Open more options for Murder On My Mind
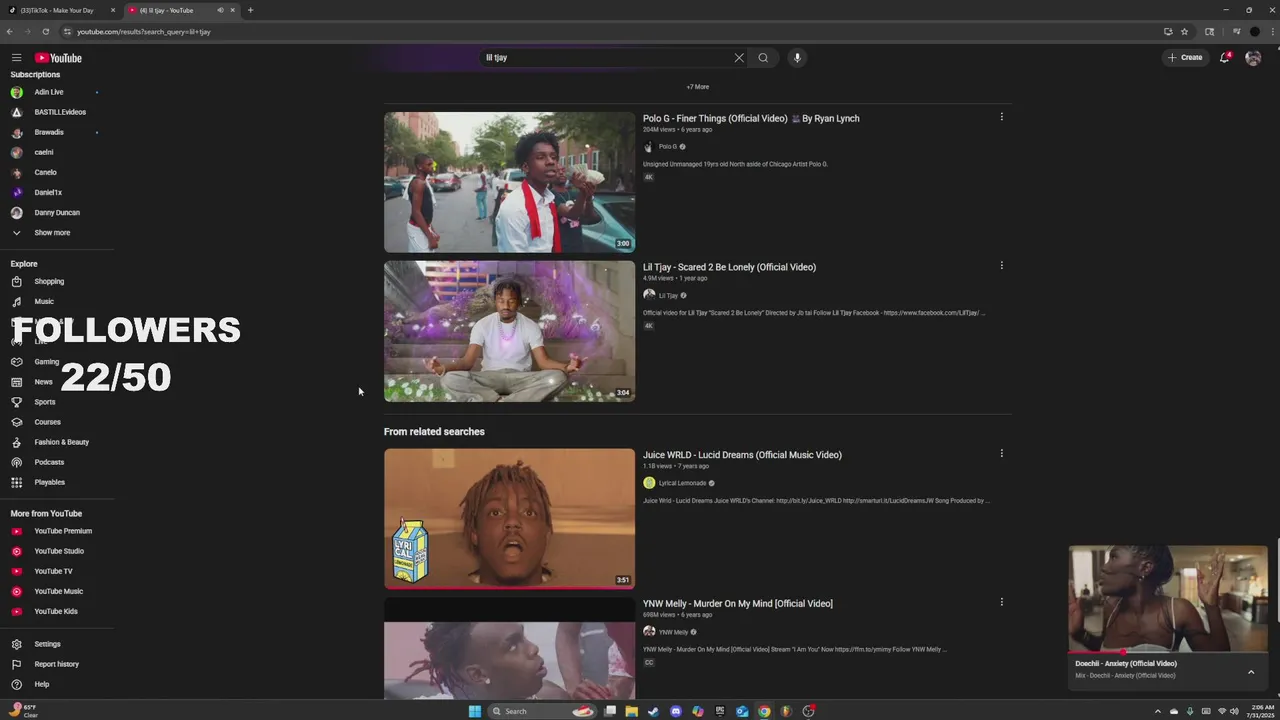This screenshot has width=1280, height=720. (x=1001, y=602)
